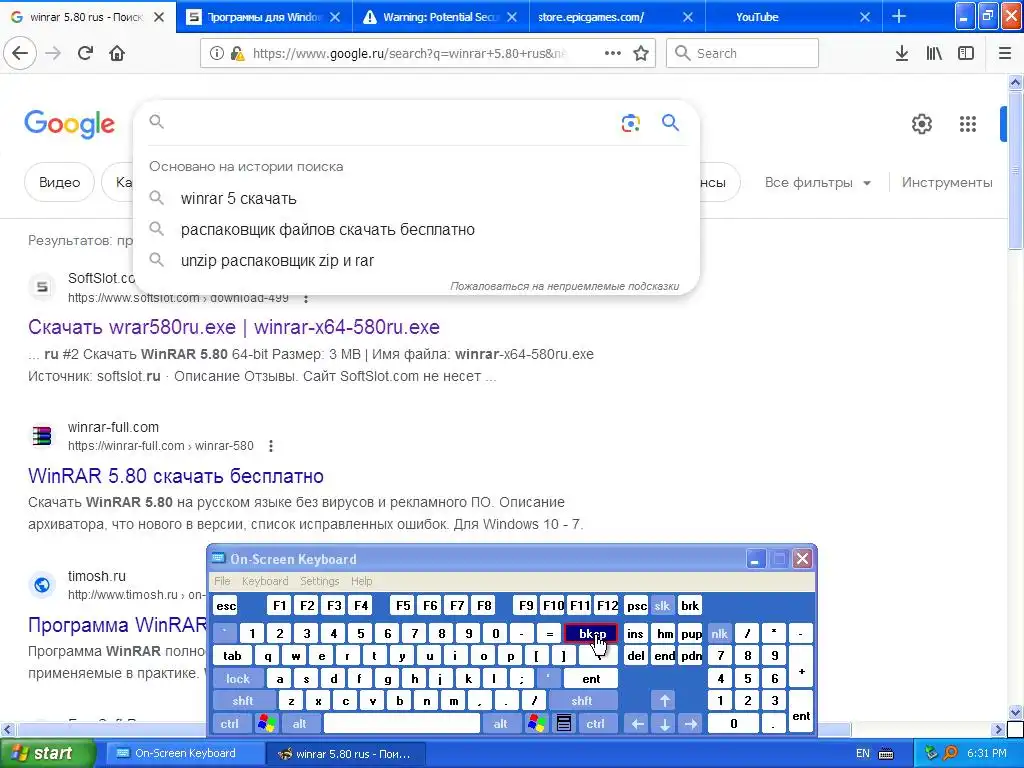
Task: Open Скачать wrar580ru.exe search result
Action: [x=234, y=327]
